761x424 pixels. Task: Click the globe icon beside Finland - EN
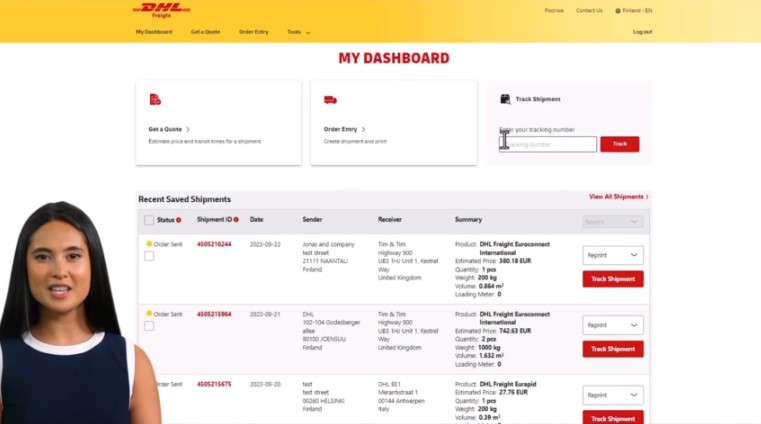(618, 11)
